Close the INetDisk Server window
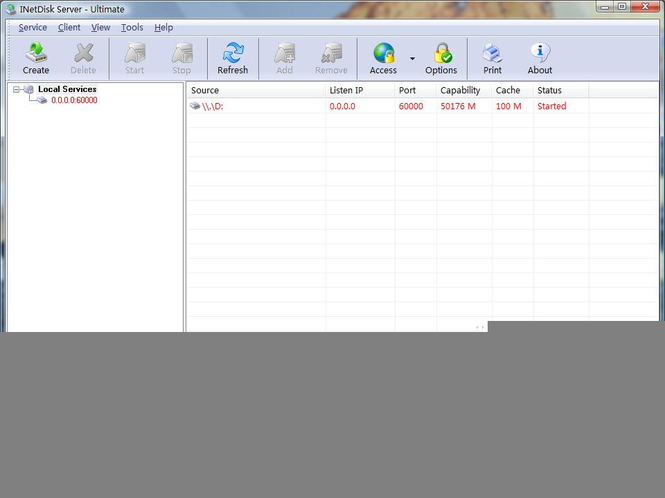The width and height of the screenshot is (665, 498). click(645, 7)
